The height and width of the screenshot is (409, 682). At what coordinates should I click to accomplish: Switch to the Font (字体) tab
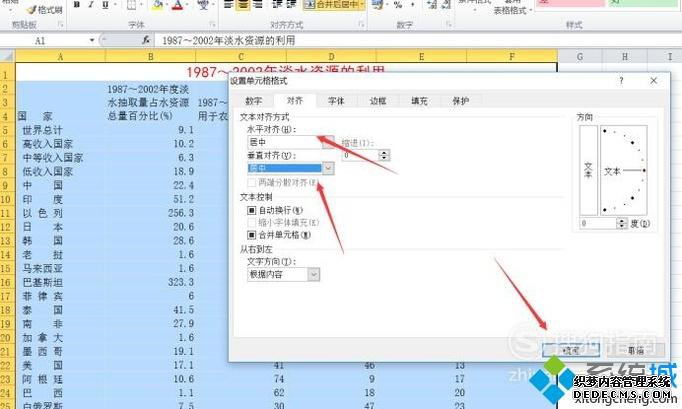336,101
